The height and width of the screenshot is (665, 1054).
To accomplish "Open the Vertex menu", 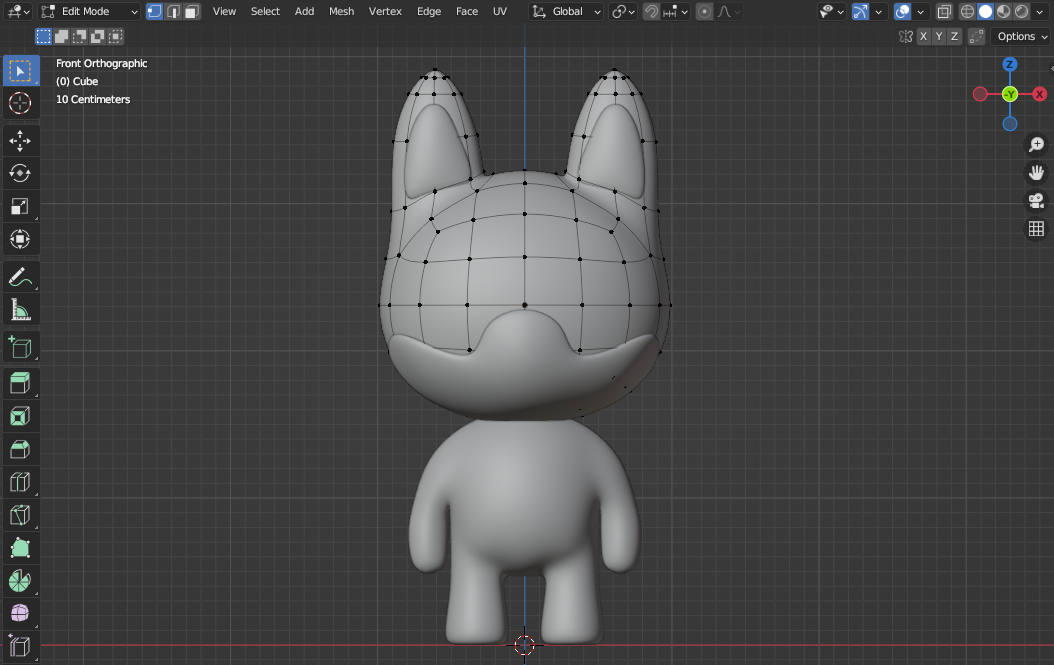I will tap(385, 12).
